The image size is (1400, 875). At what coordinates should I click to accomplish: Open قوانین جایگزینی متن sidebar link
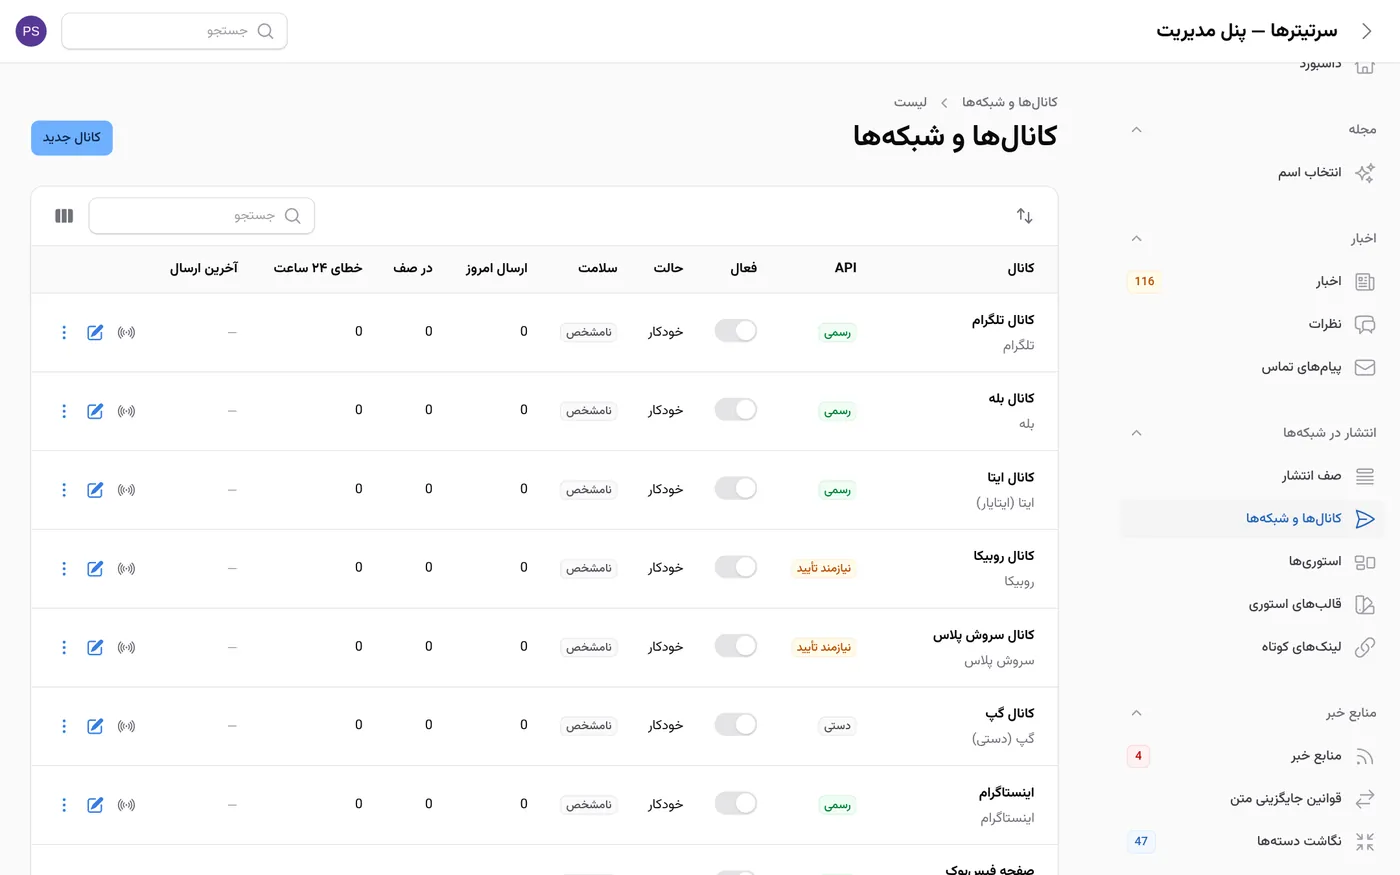(1252, 799)
